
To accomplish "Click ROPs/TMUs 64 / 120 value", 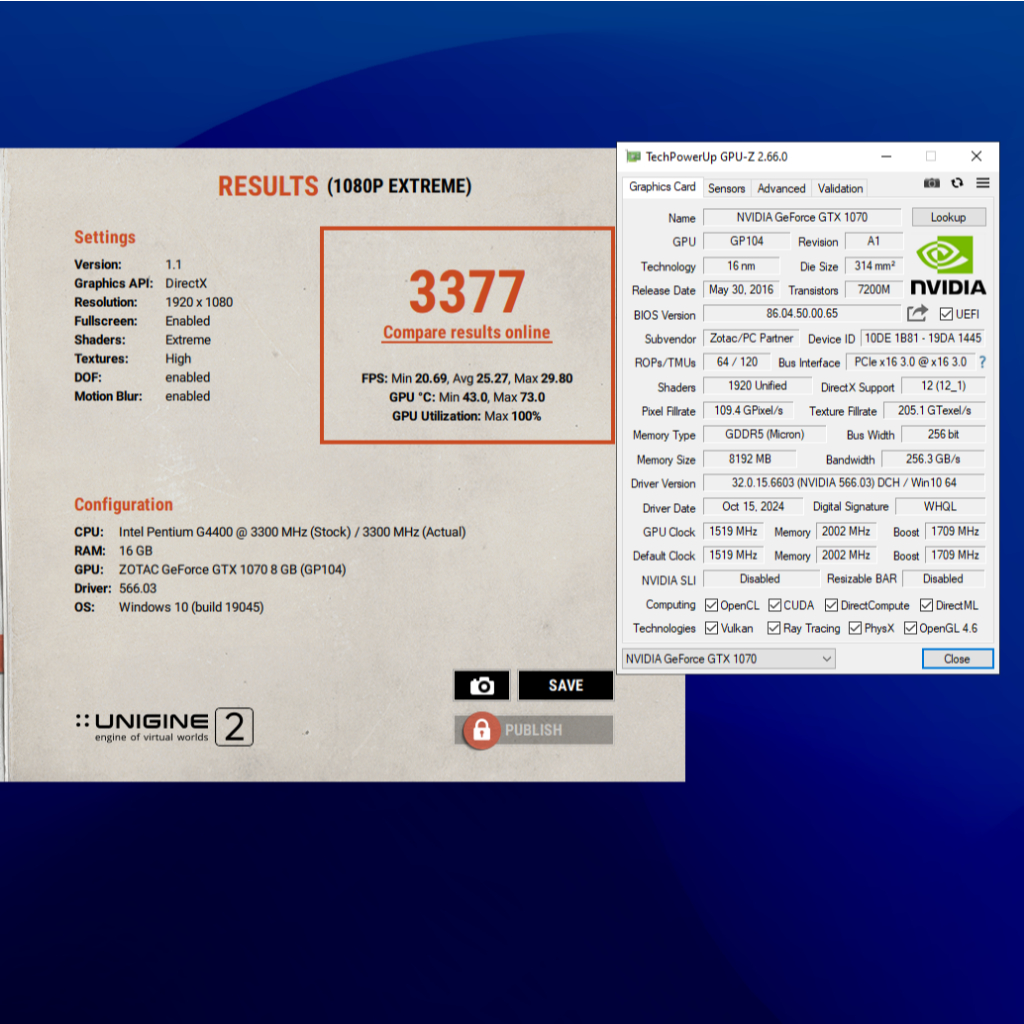I will click(x=737, y=362).
